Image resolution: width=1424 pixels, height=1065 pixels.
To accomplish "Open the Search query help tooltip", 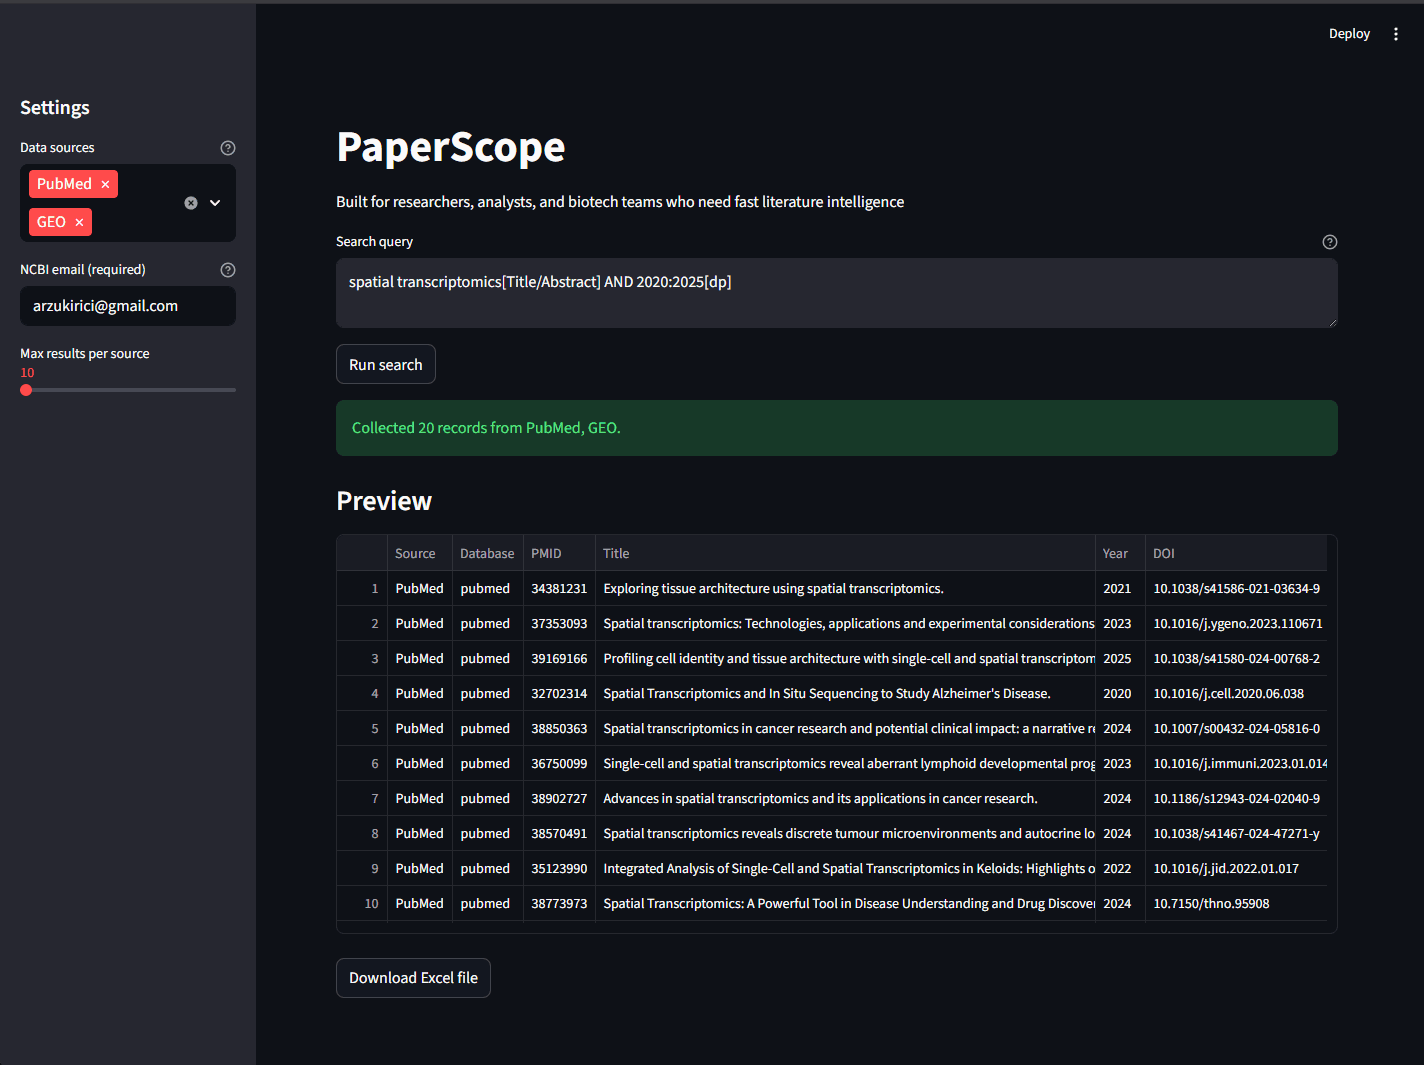I will pos(1330,241).
